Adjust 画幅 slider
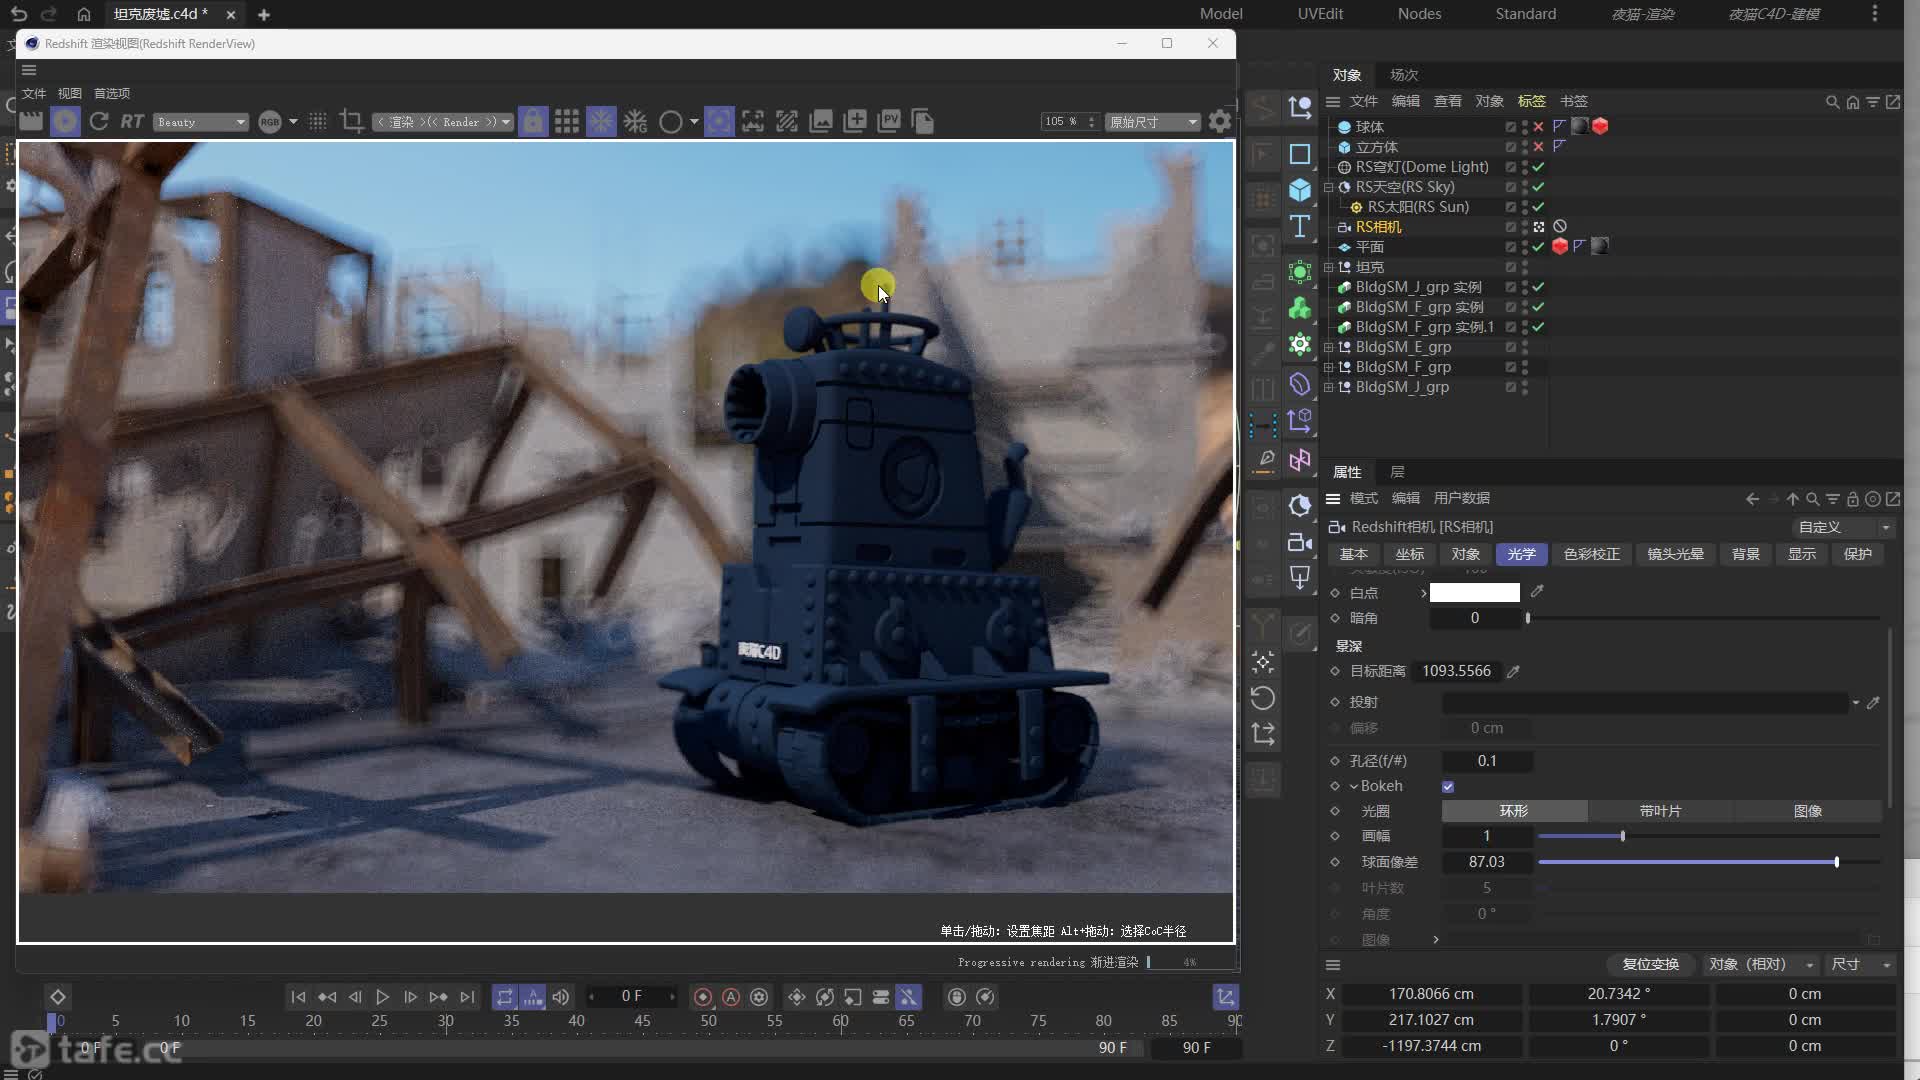Viewport: 1920px width, 1080px height. pyautogui.click(x=1709, y=836)
